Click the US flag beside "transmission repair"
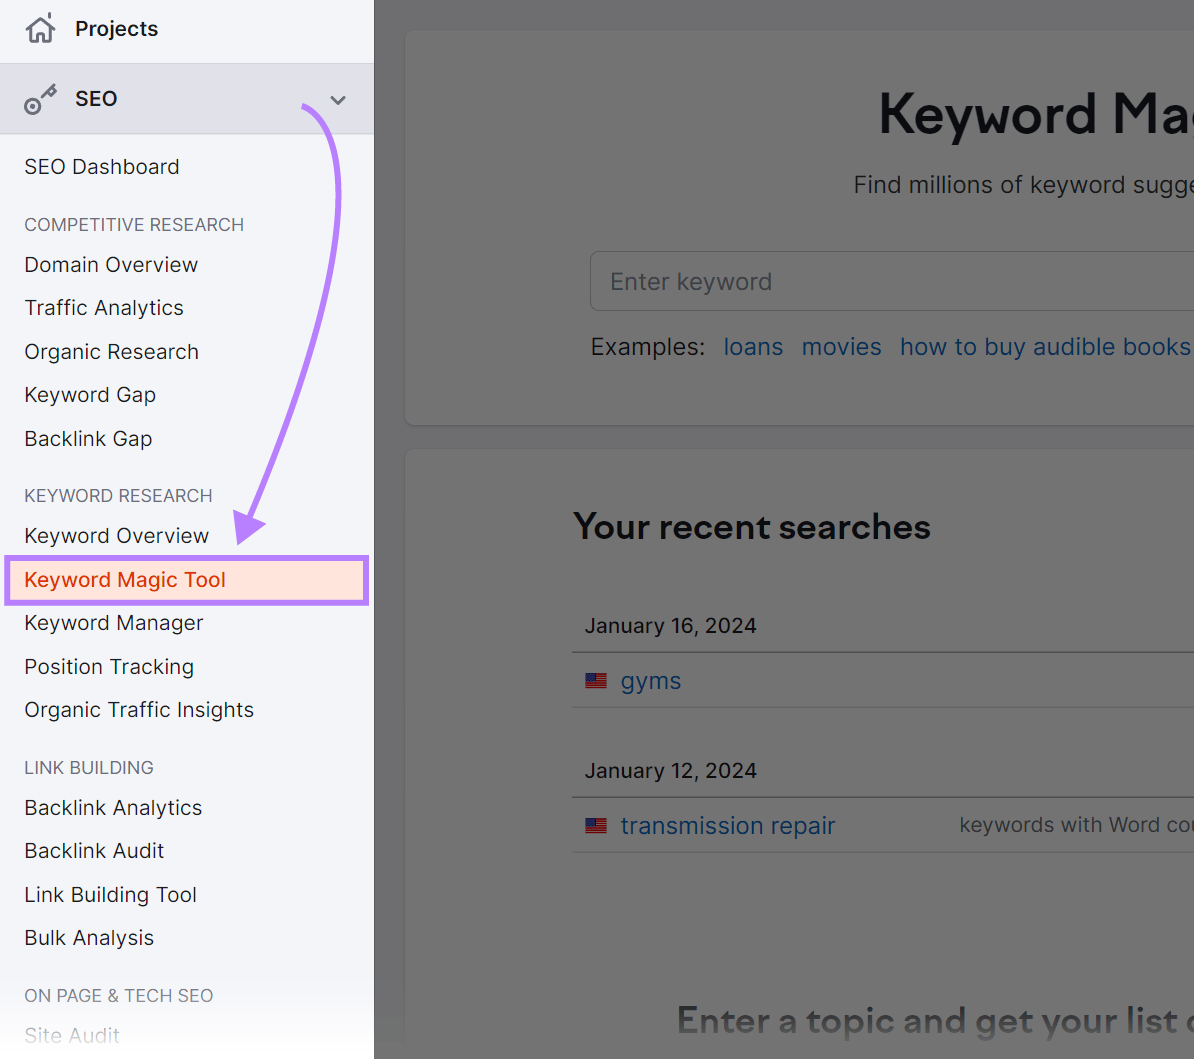 [x=596, y=825]
